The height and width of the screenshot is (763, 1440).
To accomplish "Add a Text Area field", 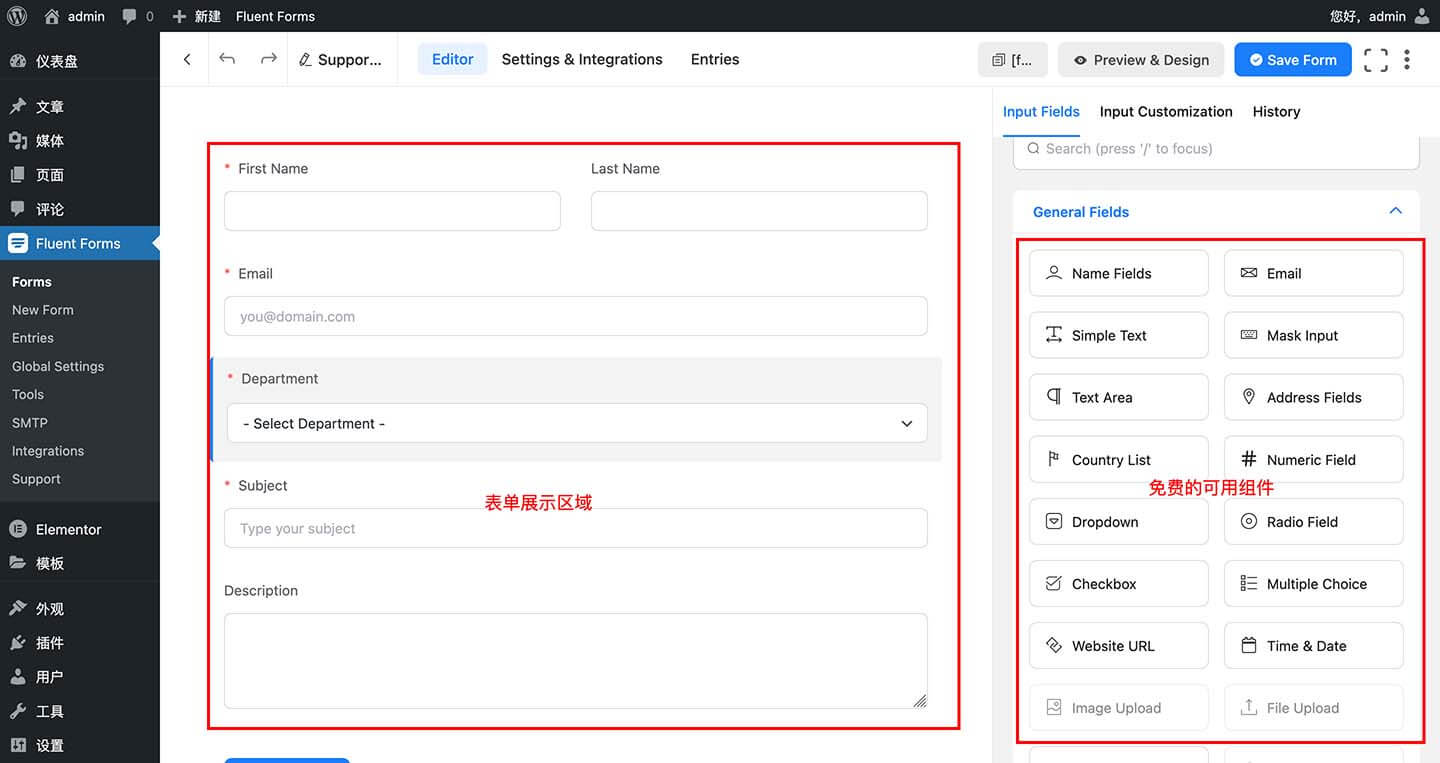I will point(1119,397).
